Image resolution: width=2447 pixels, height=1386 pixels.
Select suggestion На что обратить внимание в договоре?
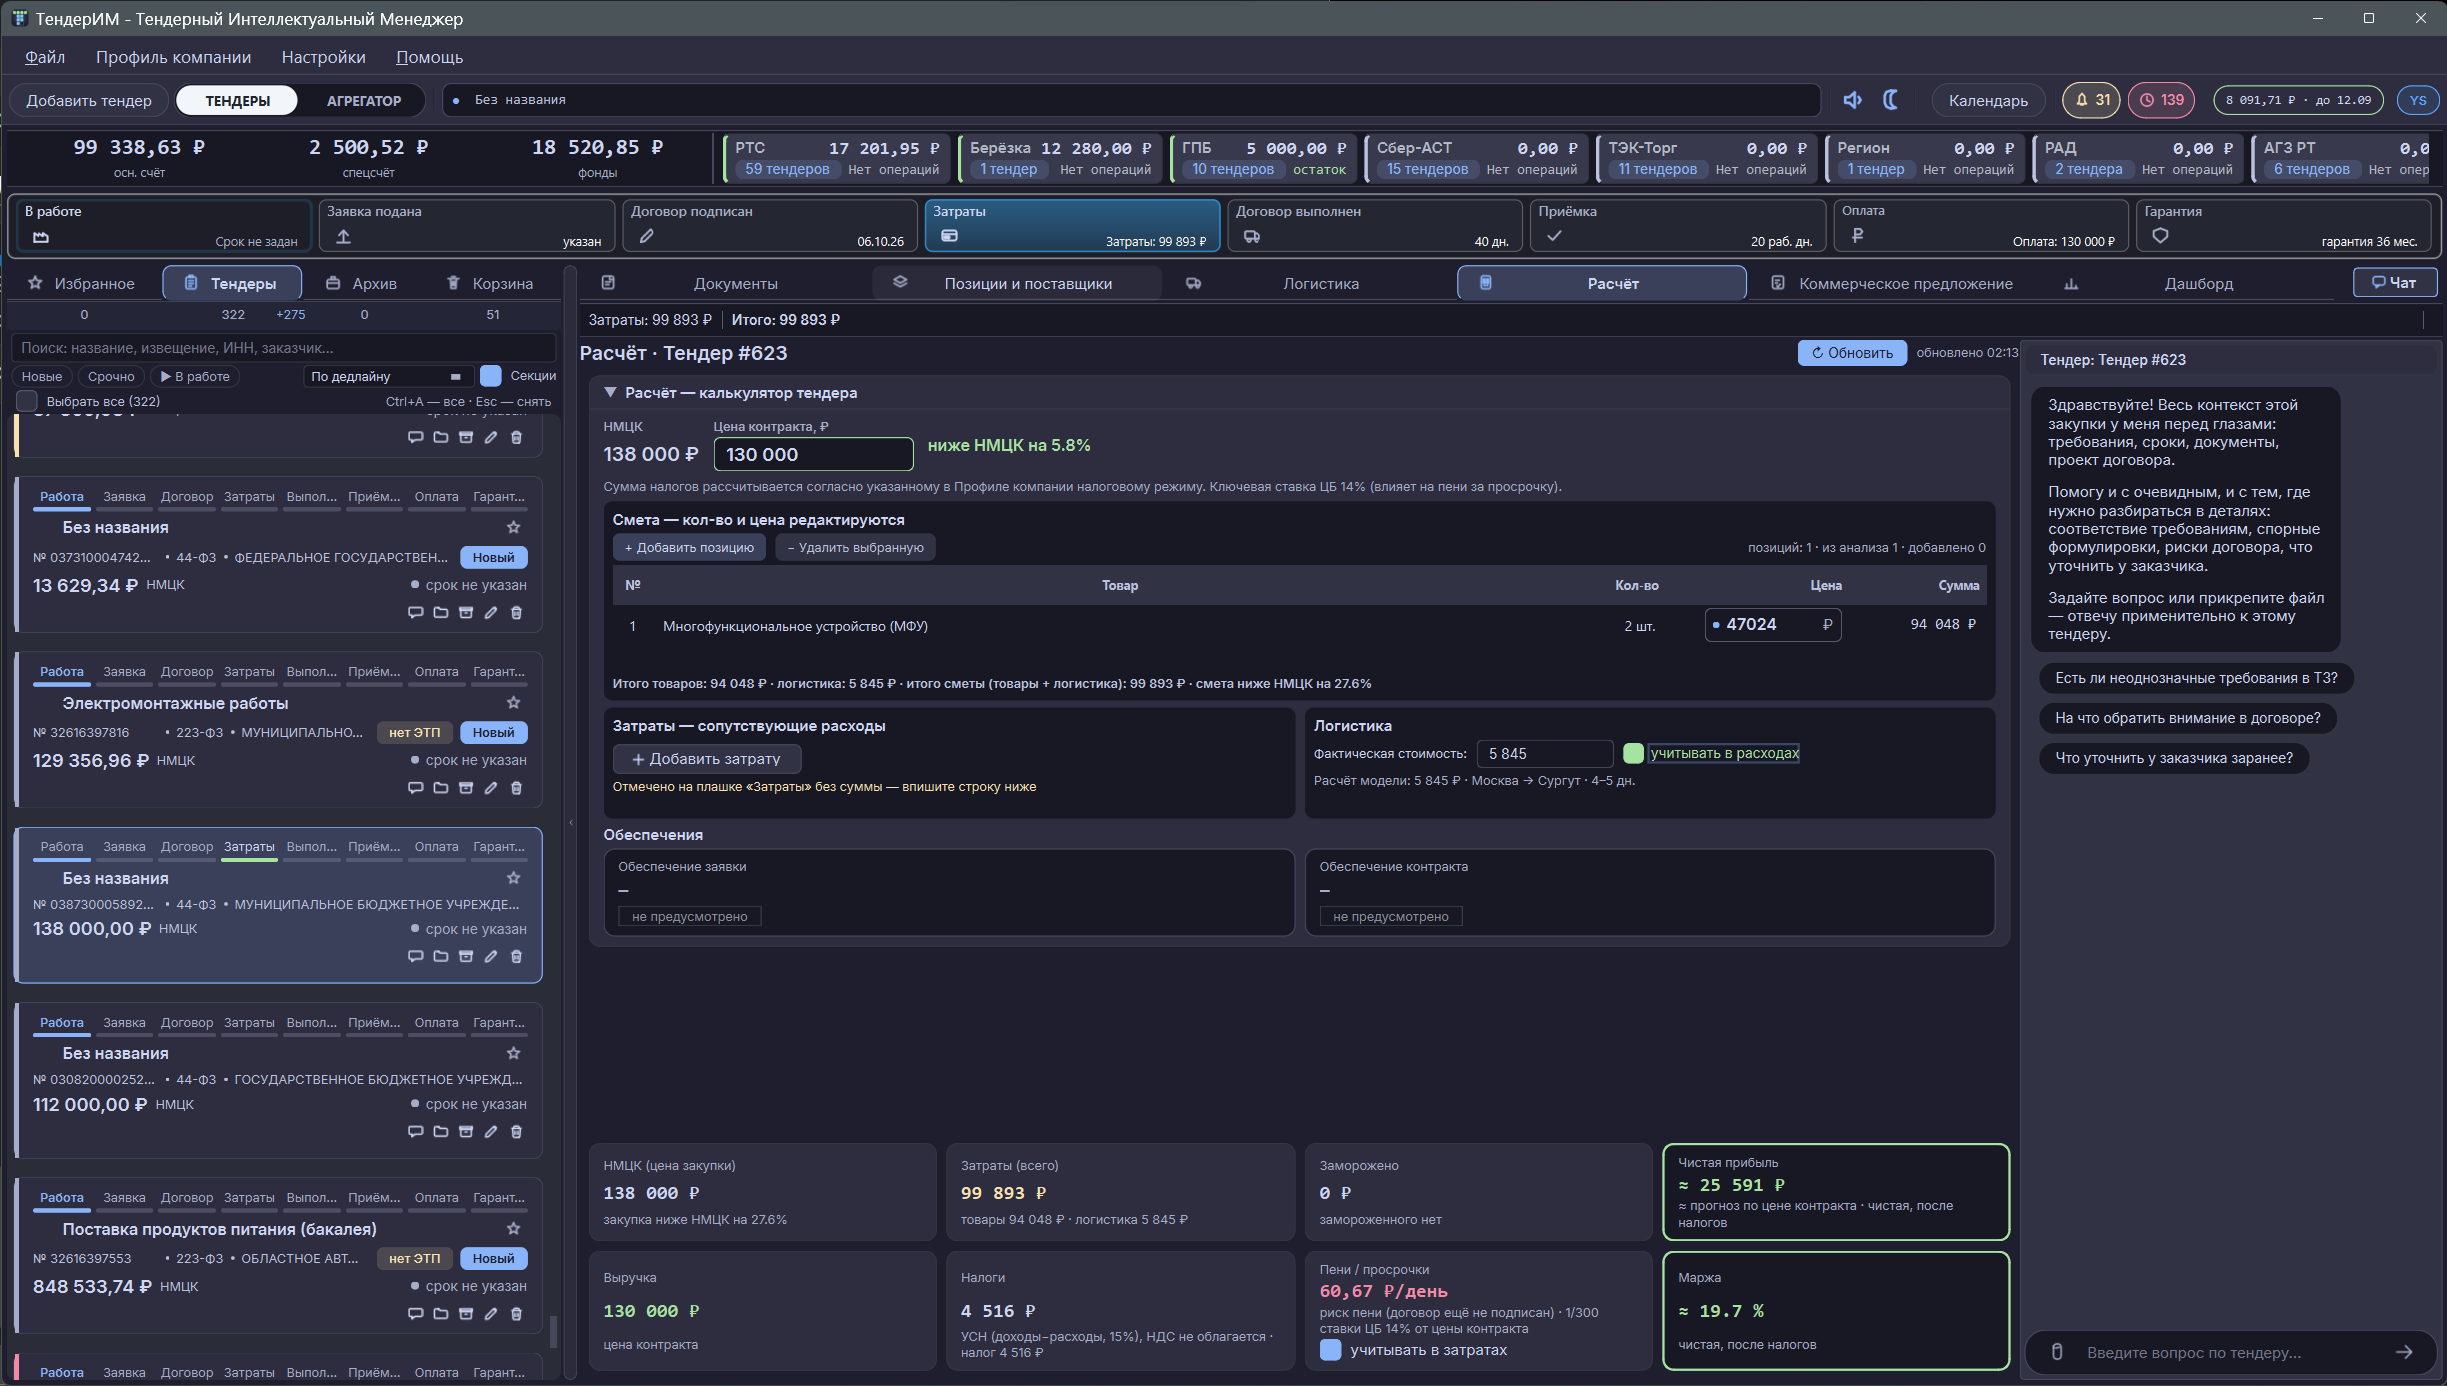tap(2187, 718)
